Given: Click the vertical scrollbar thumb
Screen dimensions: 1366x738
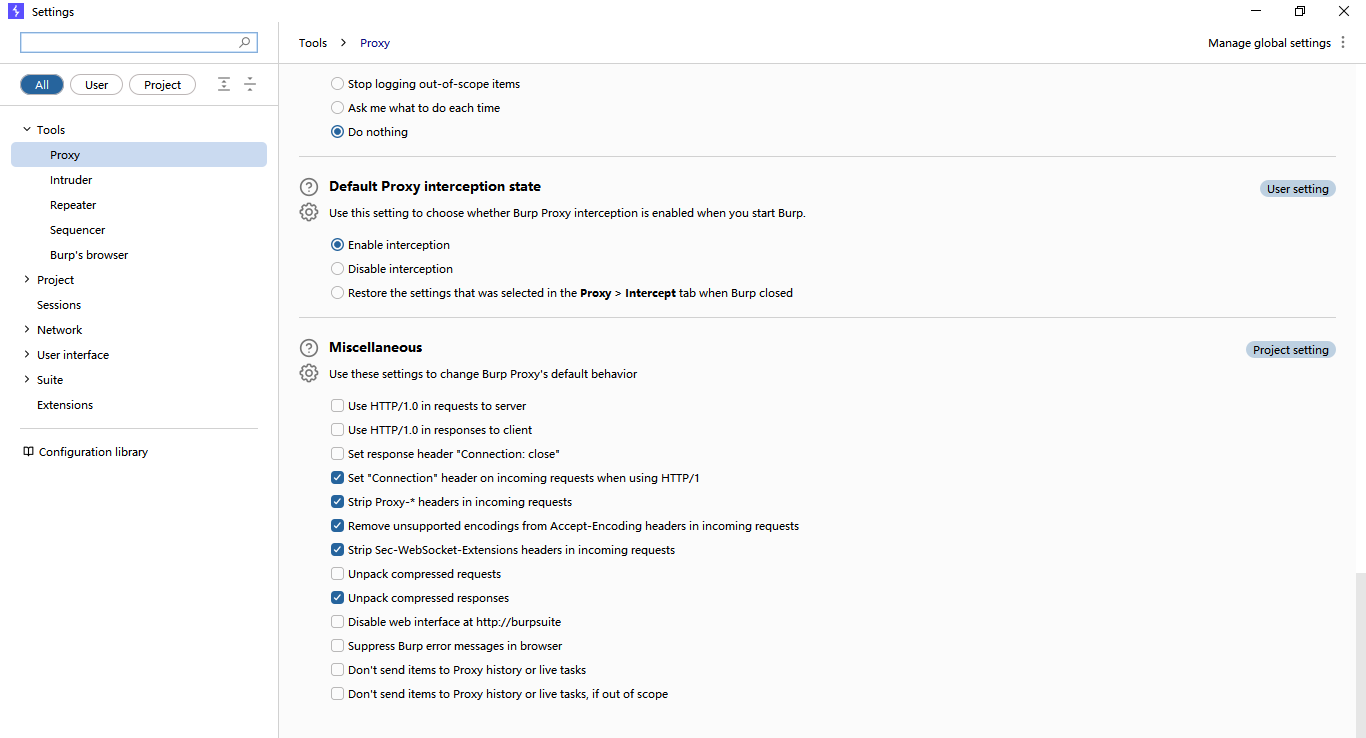Looking at the screenshot, I should pos(1360,655).
